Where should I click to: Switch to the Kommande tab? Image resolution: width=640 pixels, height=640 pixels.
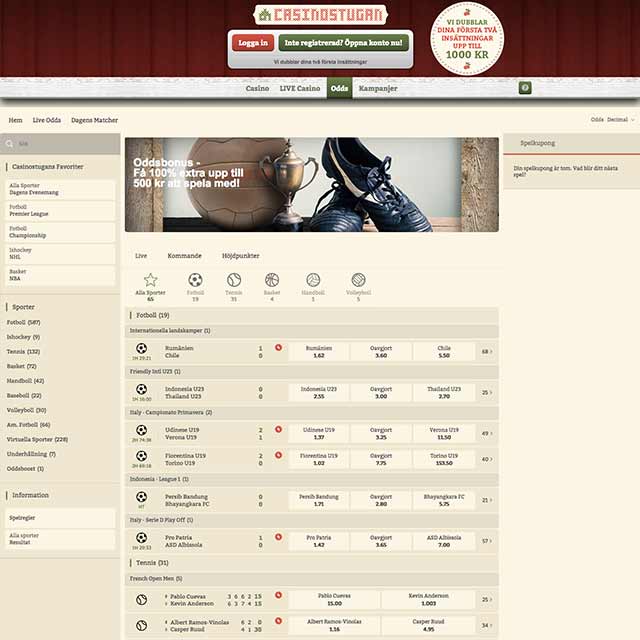pyautogui.click(x=184, y=256)
